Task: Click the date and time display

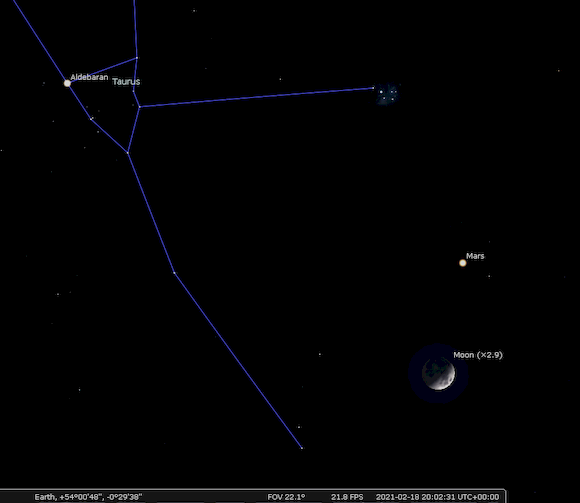Action: [437, 497]
